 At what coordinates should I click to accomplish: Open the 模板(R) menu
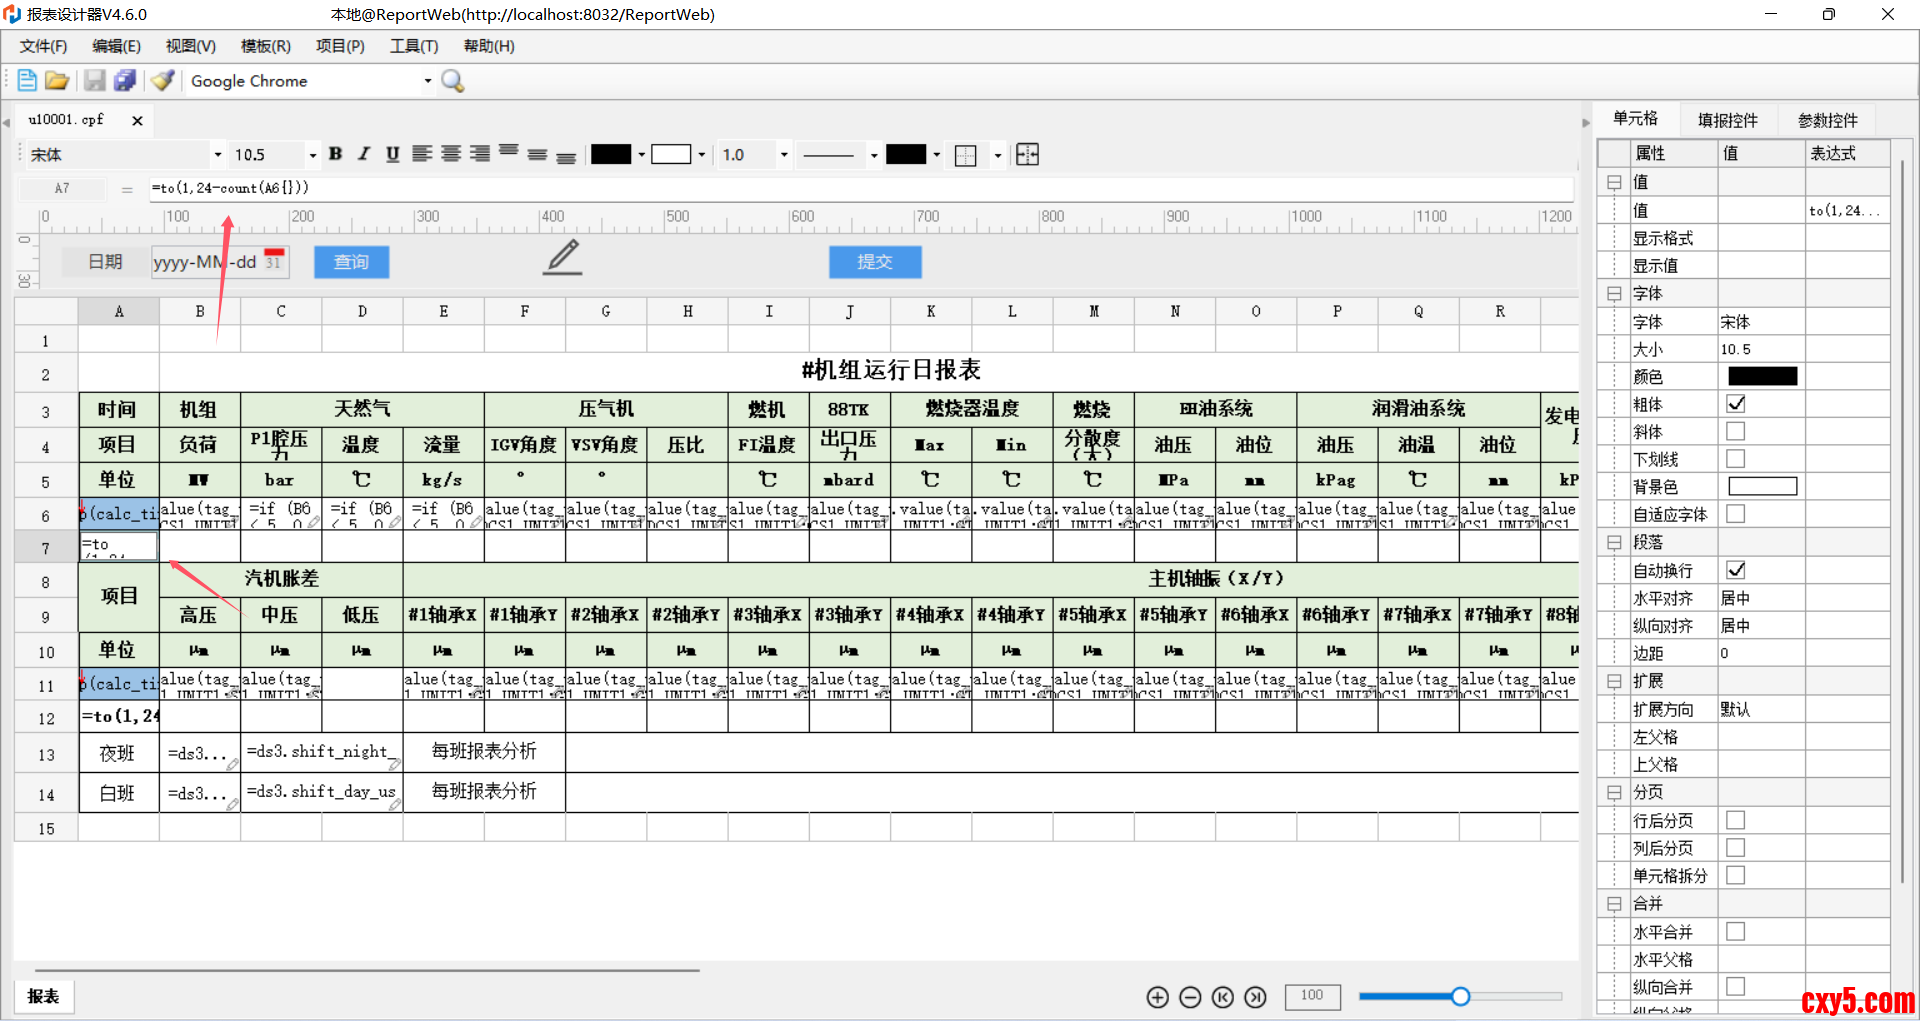tap(265, 46)
